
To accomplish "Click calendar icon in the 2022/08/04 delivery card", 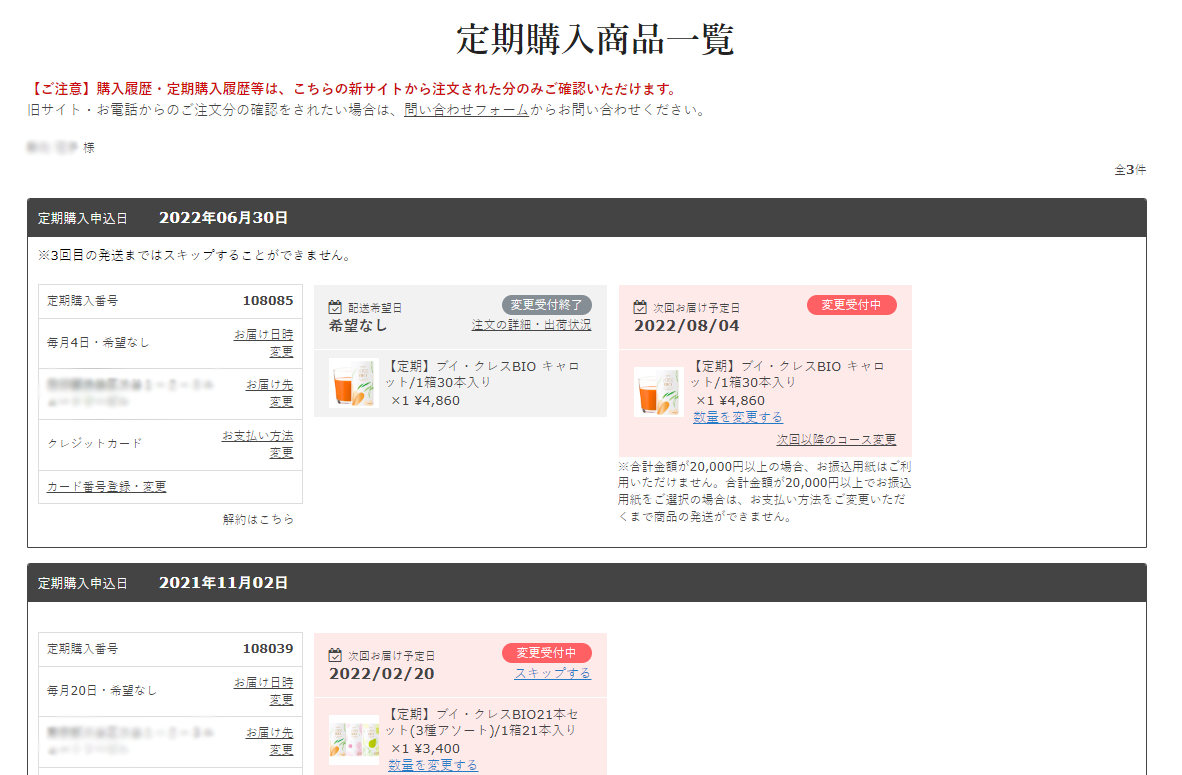I will [x=641, y=308].
